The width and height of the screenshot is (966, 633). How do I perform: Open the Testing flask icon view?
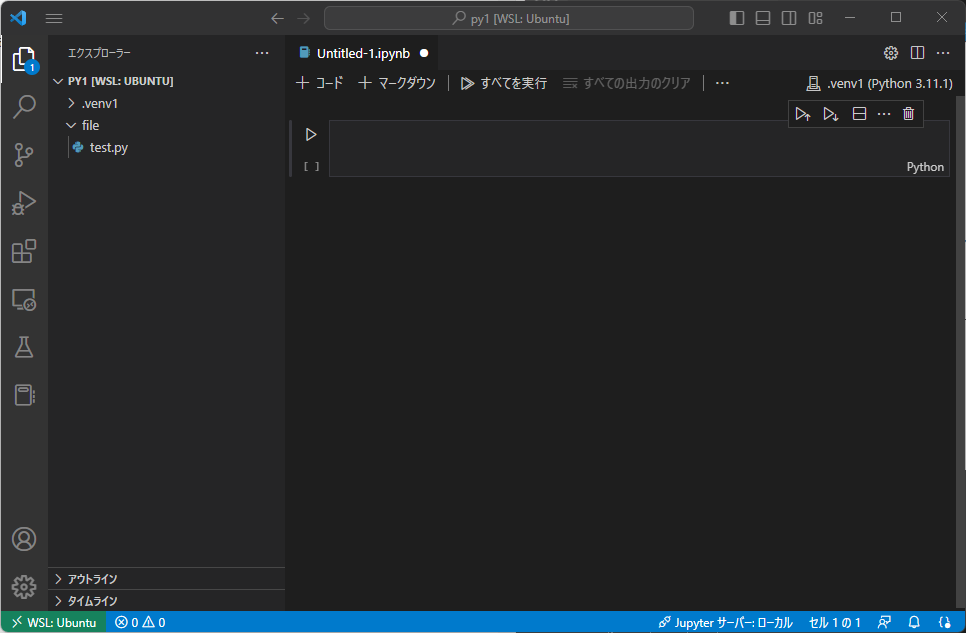click(x=24, y=347)
